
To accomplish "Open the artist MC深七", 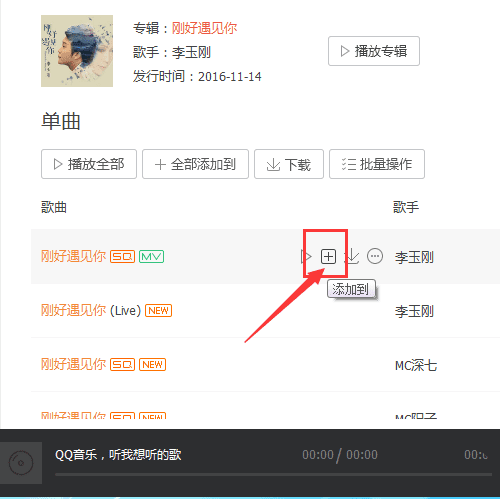I will 416,365.
